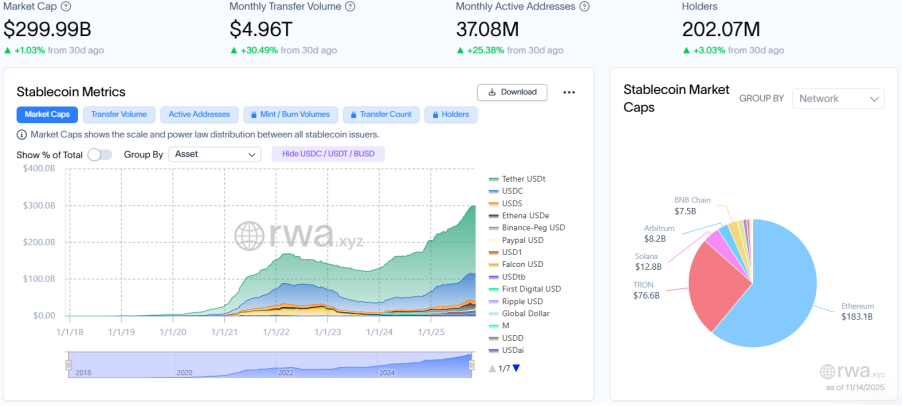This screenshot has width=902, height=406.
Task: Open the Group By Asset dropdown
Action: click(x=215, y=155)
